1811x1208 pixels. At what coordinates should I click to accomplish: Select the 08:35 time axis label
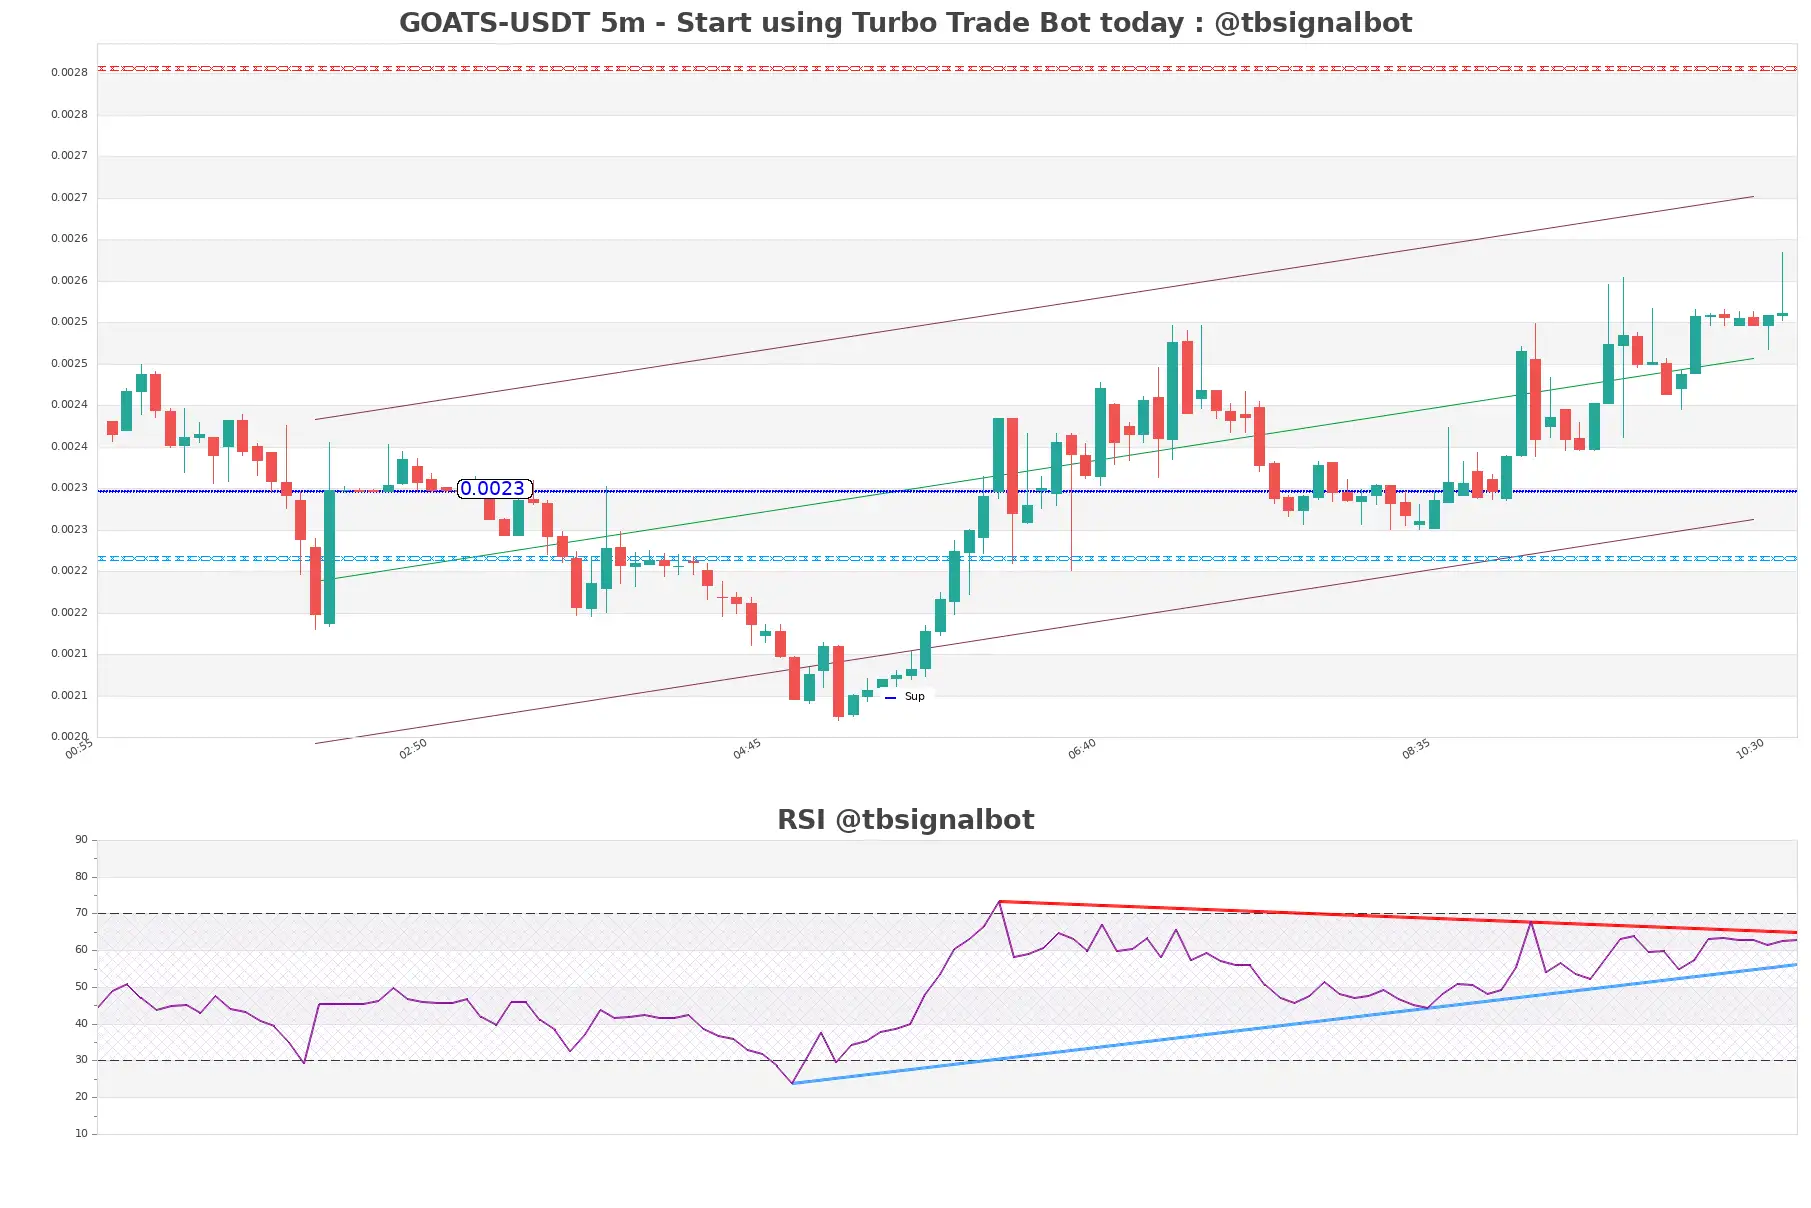tap(1416, 749)
